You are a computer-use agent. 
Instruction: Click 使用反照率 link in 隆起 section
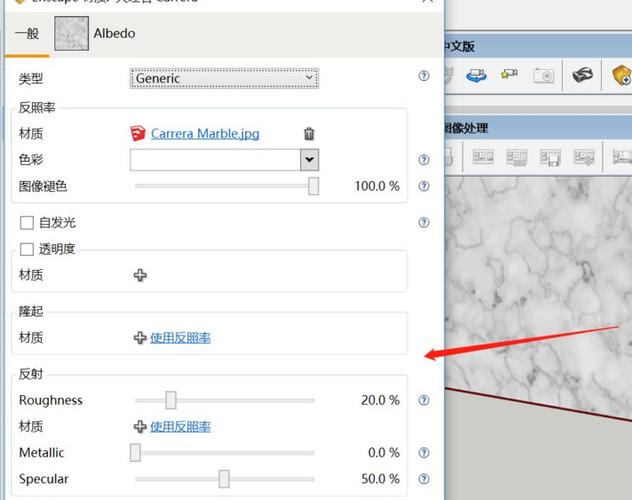[x=181, y=338]
